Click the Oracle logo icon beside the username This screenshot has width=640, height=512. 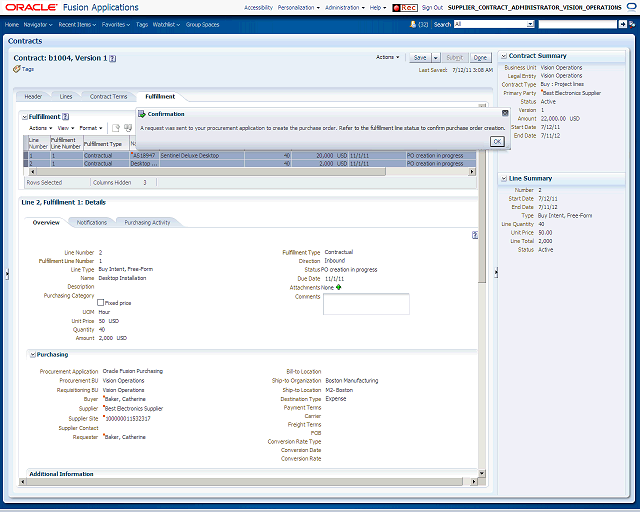631,7
